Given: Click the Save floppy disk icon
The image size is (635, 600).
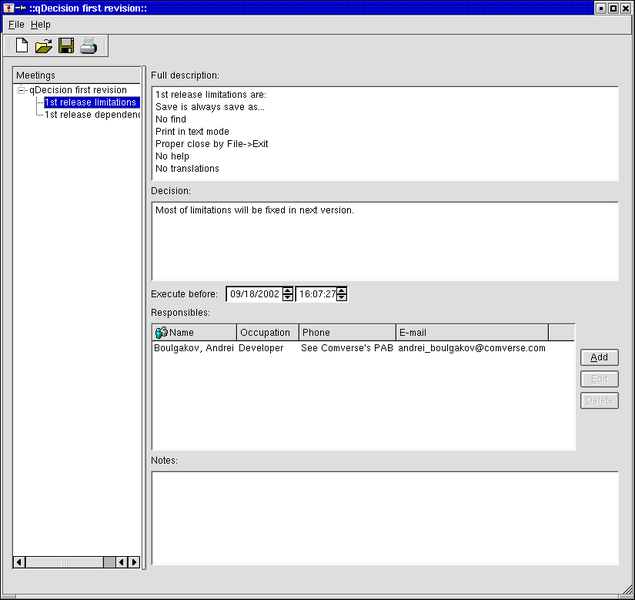Looking at the screenshot, I should (66, 46).
